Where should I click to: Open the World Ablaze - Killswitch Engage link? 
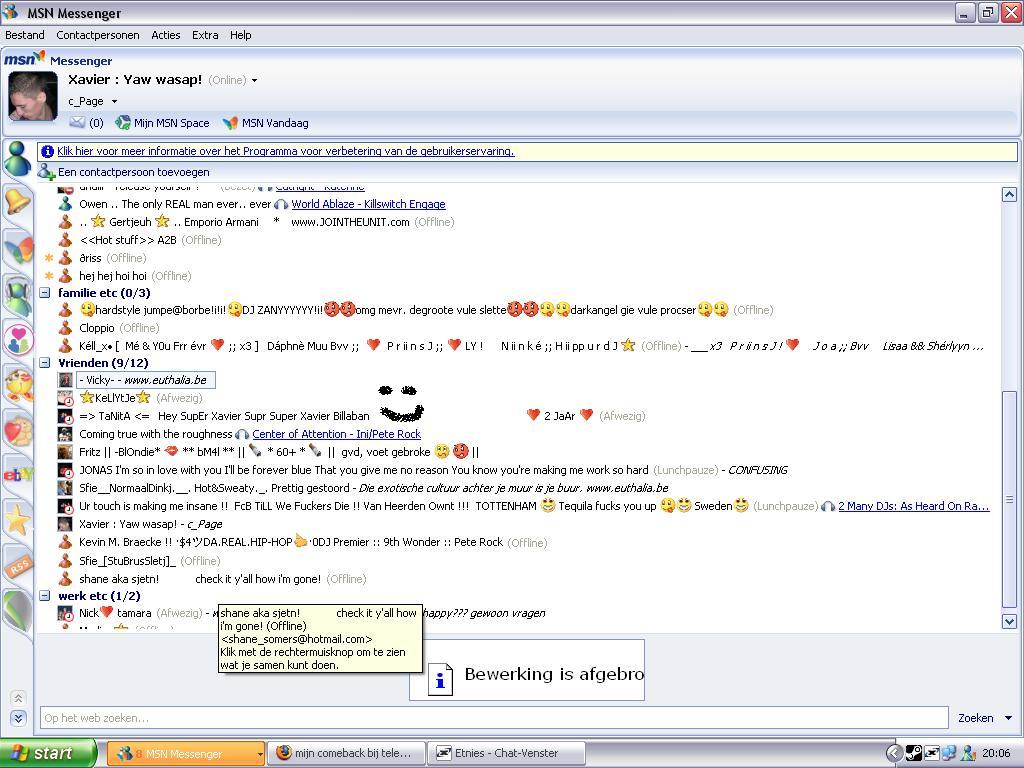[x=368, y=204]
